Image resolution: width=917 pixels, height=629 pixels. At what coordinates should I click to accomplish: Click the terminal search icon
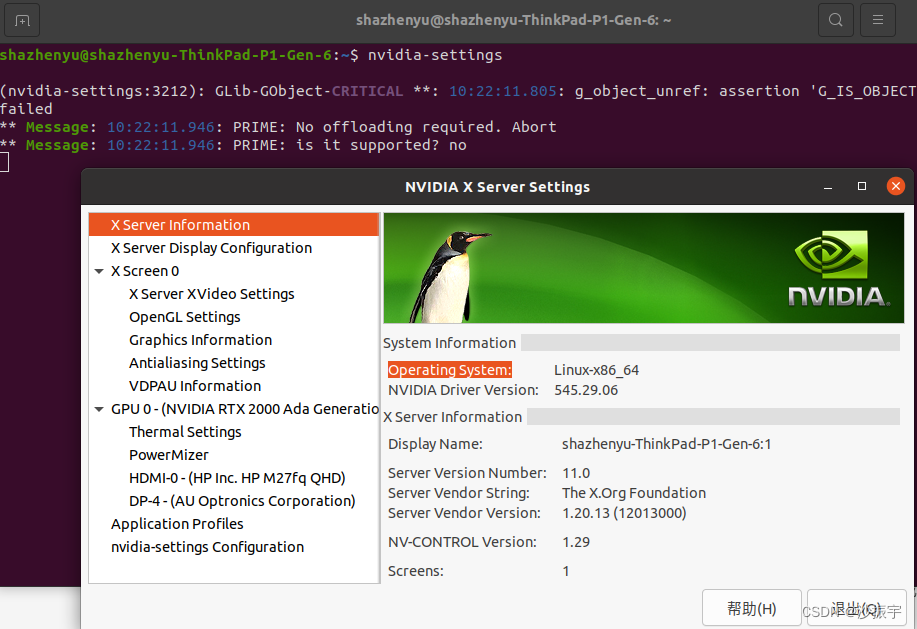click(x=835, y=20)
